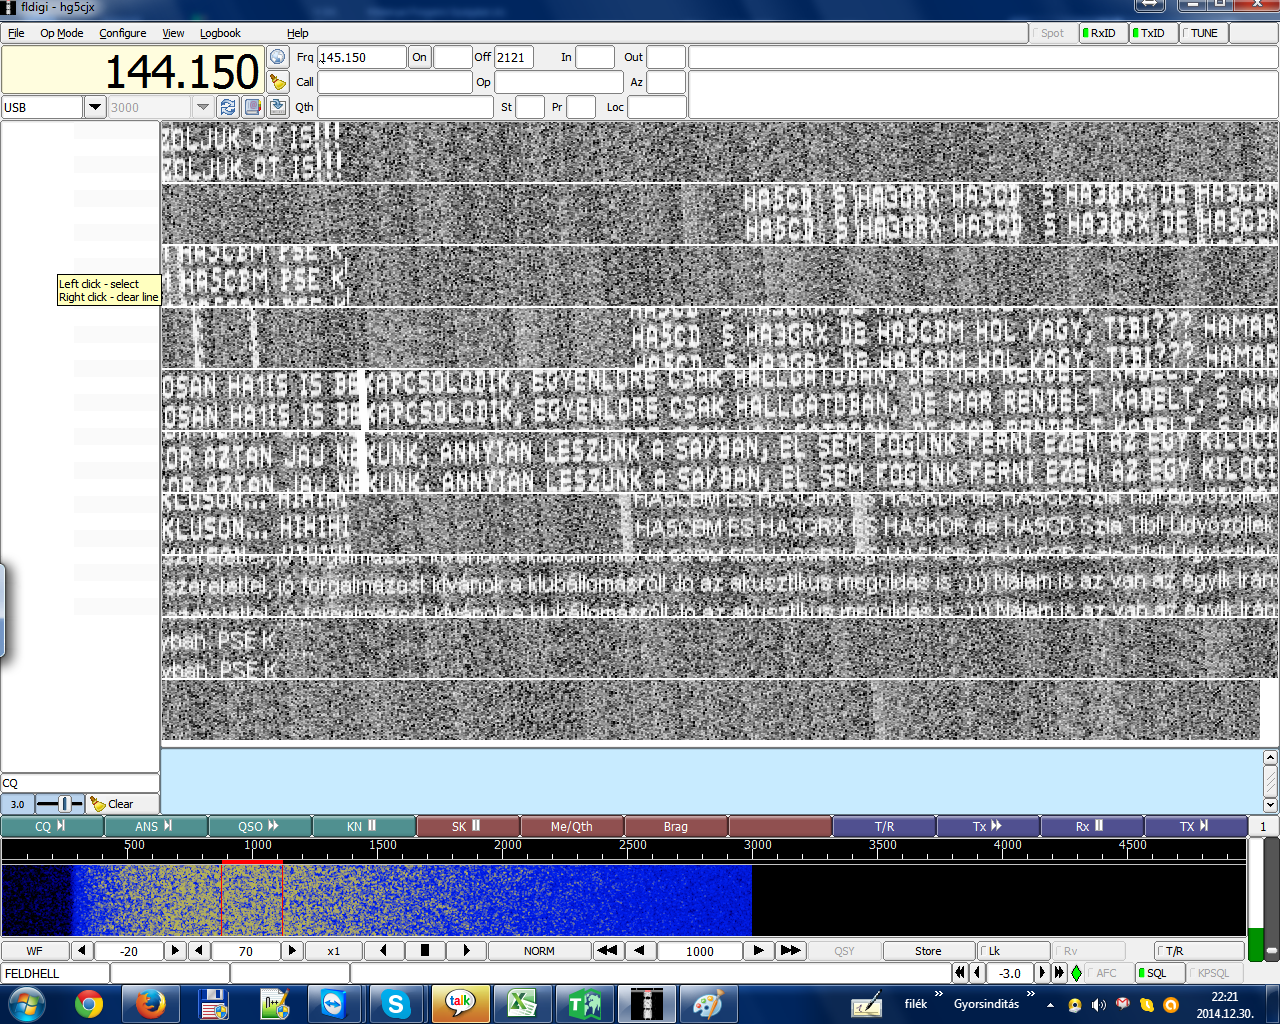Click the fast-forward double arrow by 1000

(790, 951)
